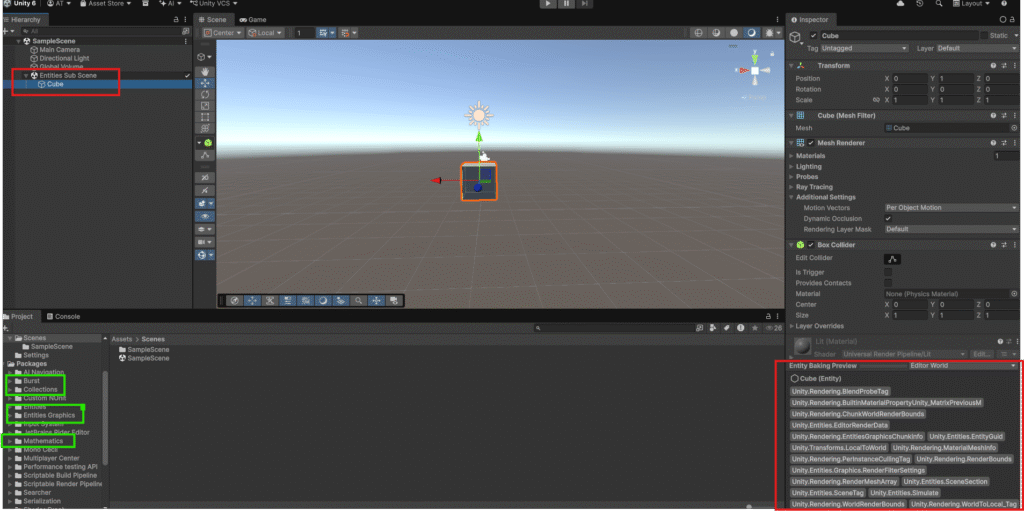Viewport: 1024px width, 511px height.
Task: Toggle the scene visibility eye overlay icon
Action: click(x=205, y=216)
